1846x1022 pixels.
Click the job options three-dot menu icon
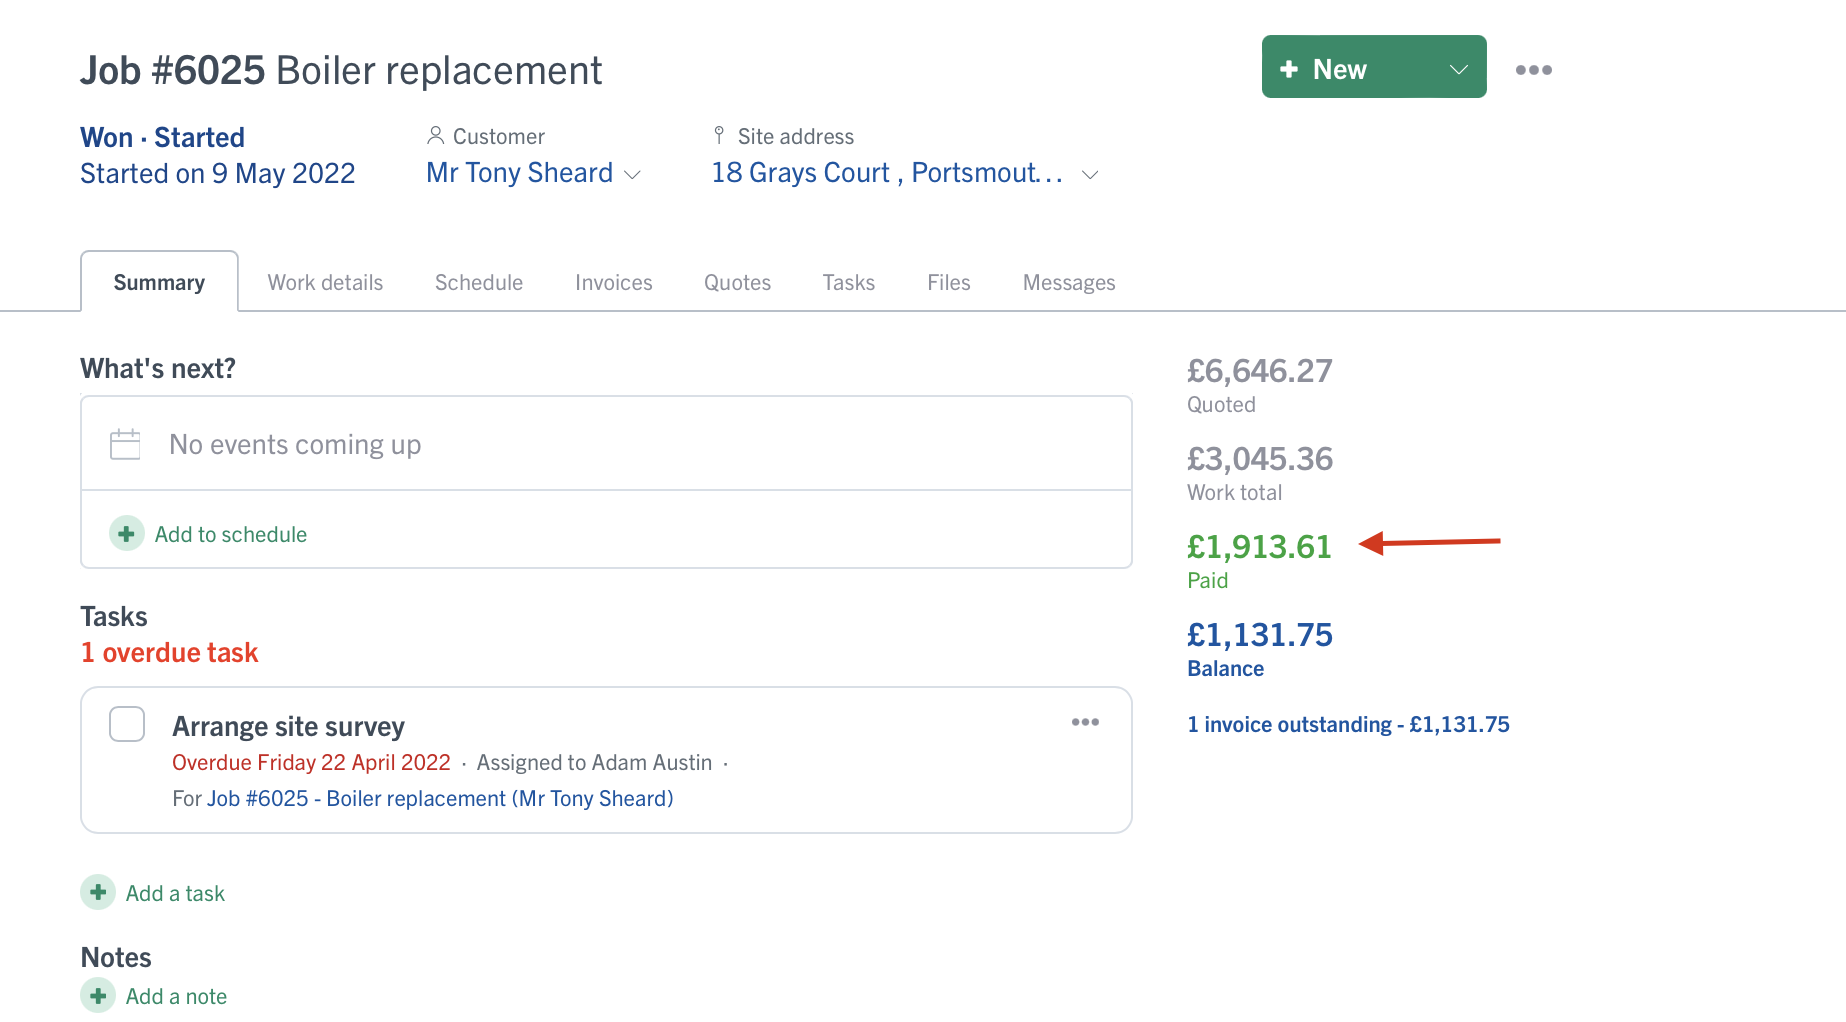click(1533, 70)
